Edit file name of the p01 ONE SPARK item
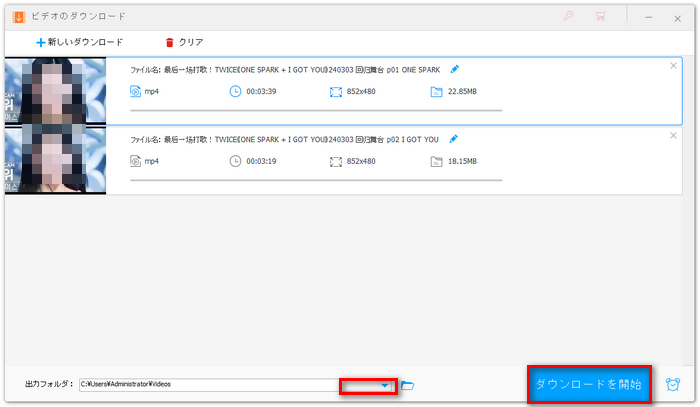700x407 pixels. click(x=454, y=69)
